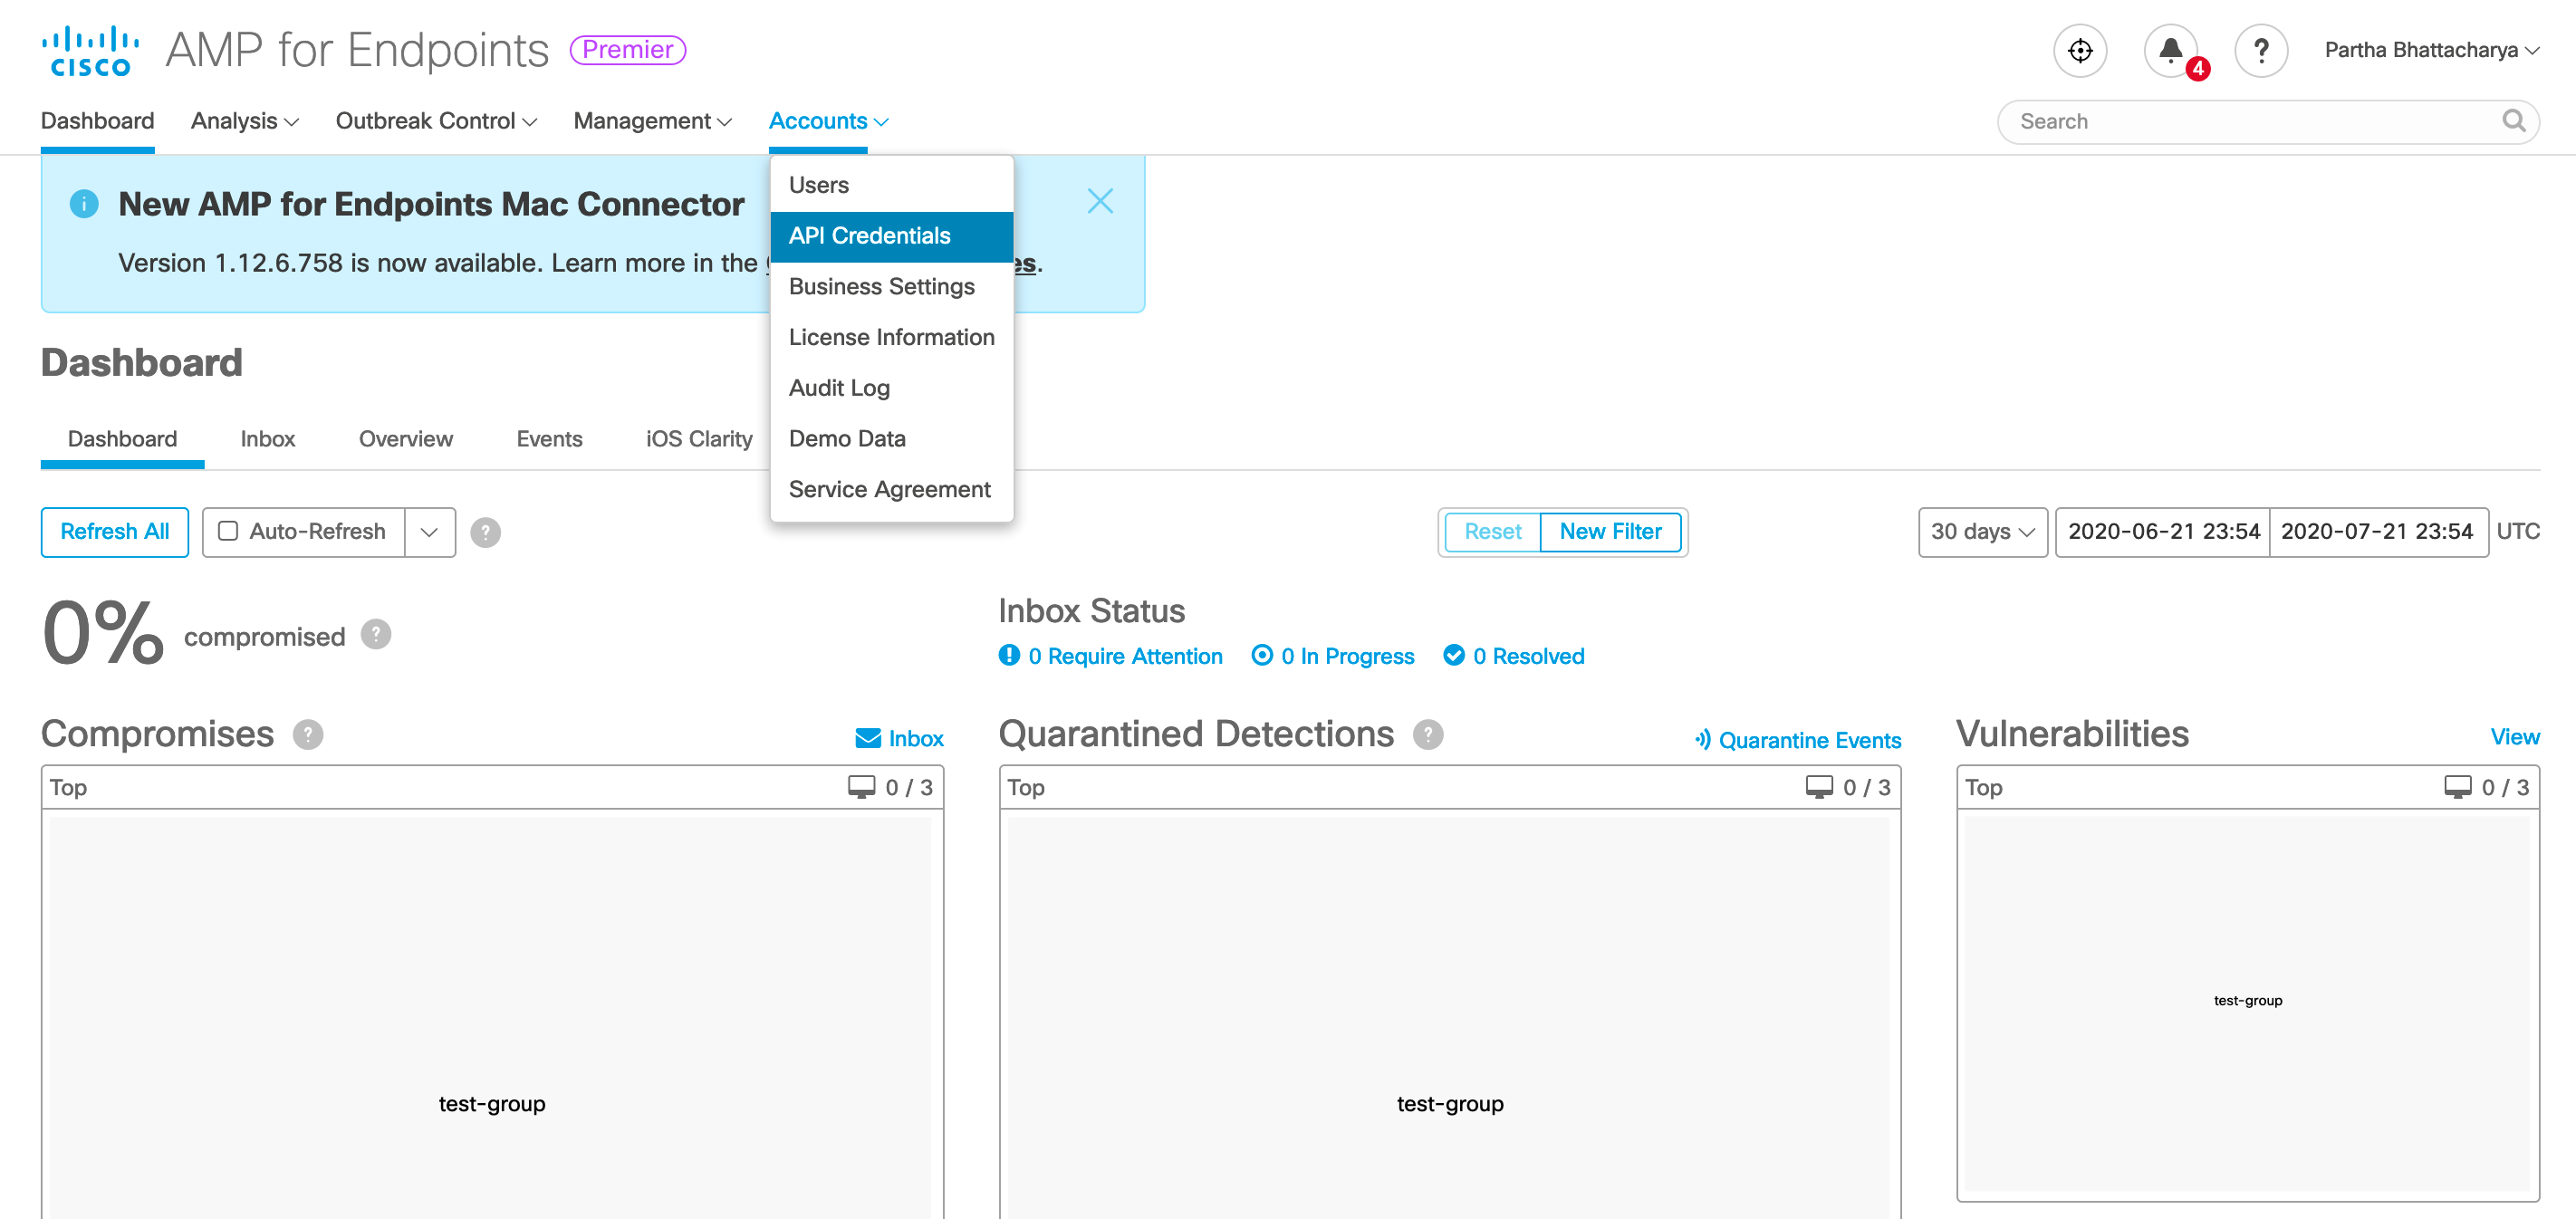Switch to the Events tab
This screenshot has height=1219, width=2576.
[x=549, y=439]
